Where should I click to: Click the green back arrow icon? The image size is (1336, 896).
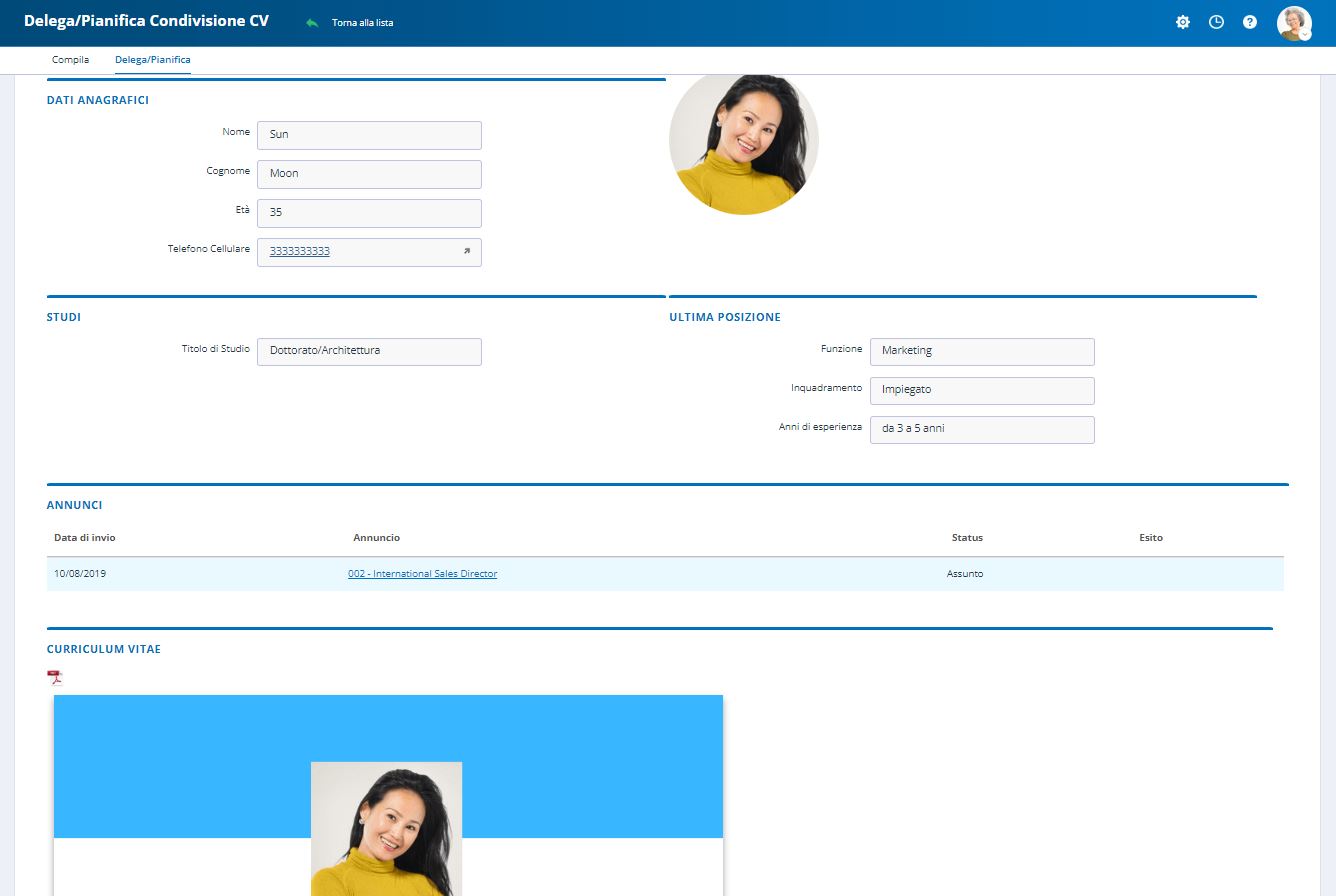312,22
